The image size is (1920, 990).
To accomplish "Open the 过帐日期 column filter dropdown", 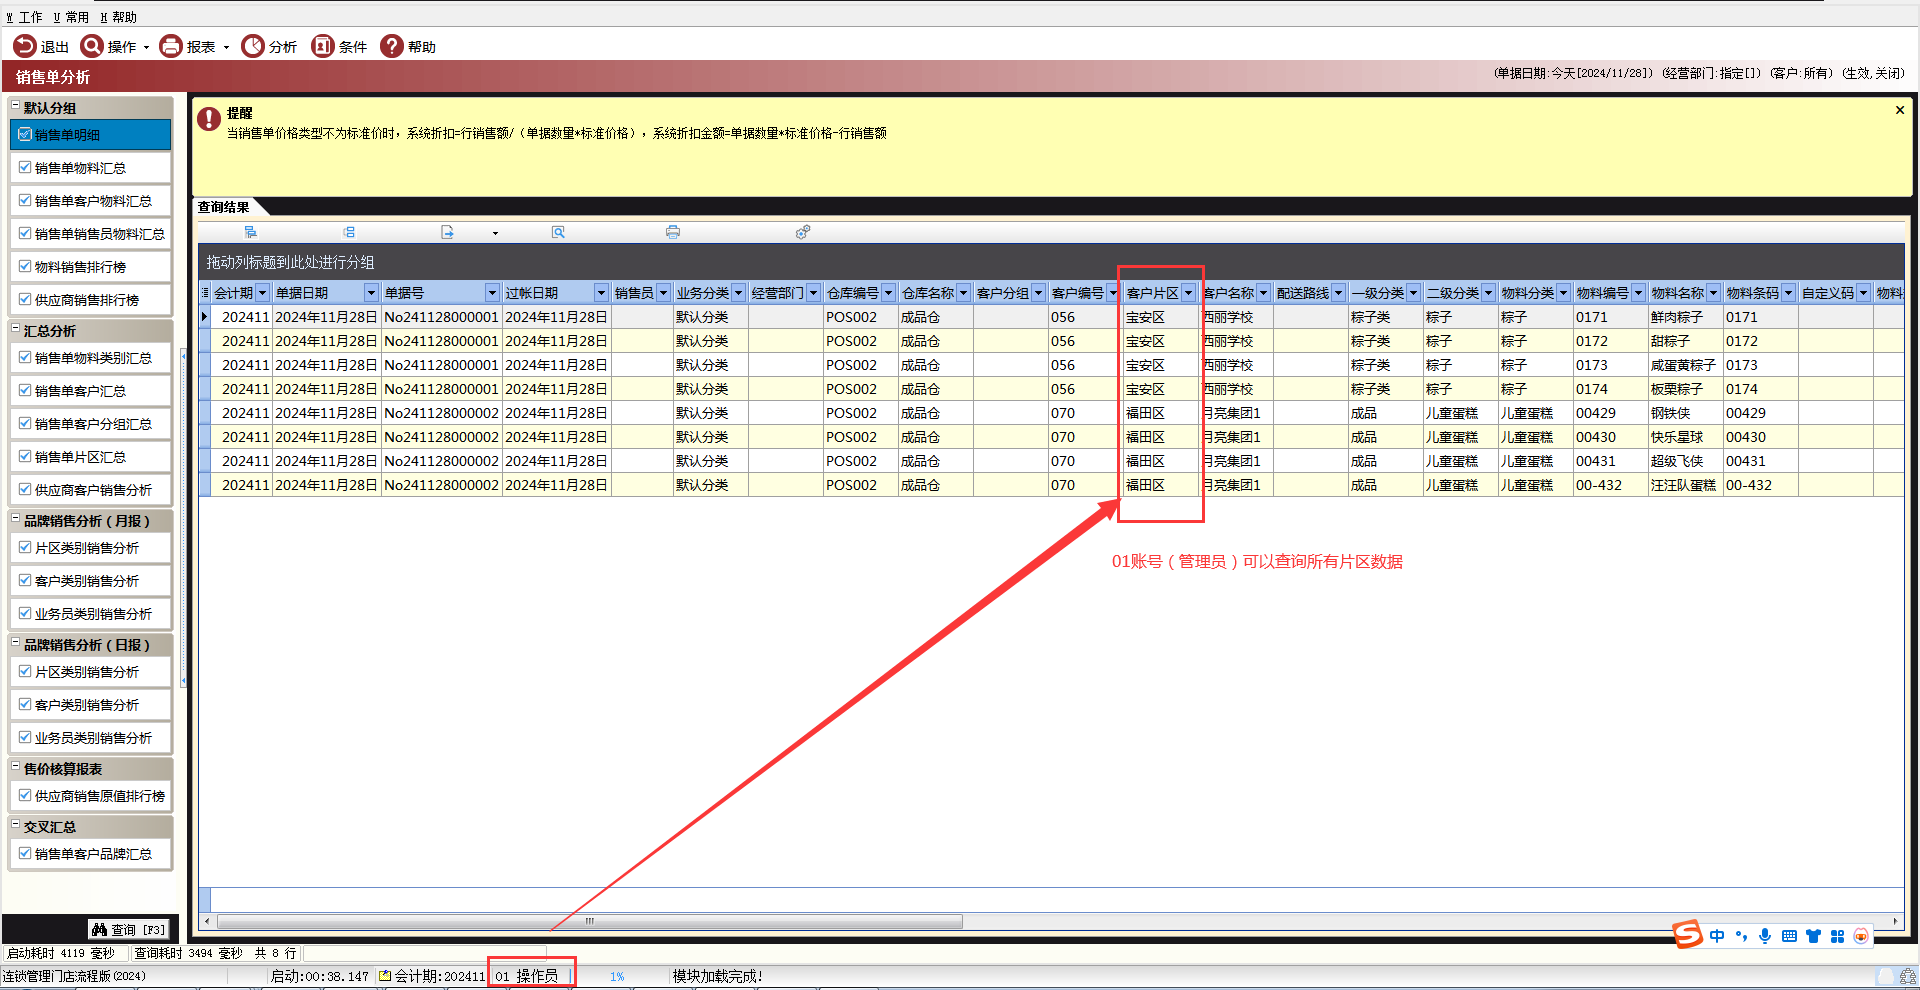I will click(601, 293).
